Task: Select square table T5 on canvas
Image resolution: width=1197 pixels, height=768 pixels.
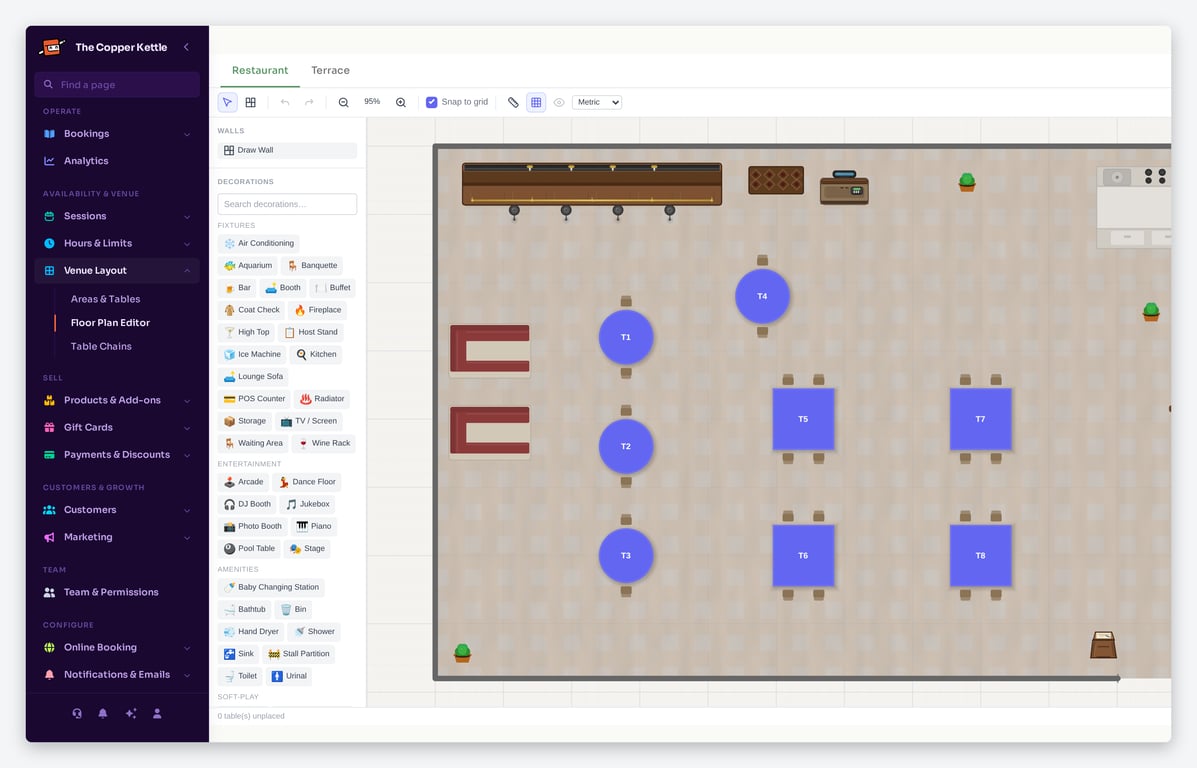Action: pyautogui.click(x=803, y=419)
